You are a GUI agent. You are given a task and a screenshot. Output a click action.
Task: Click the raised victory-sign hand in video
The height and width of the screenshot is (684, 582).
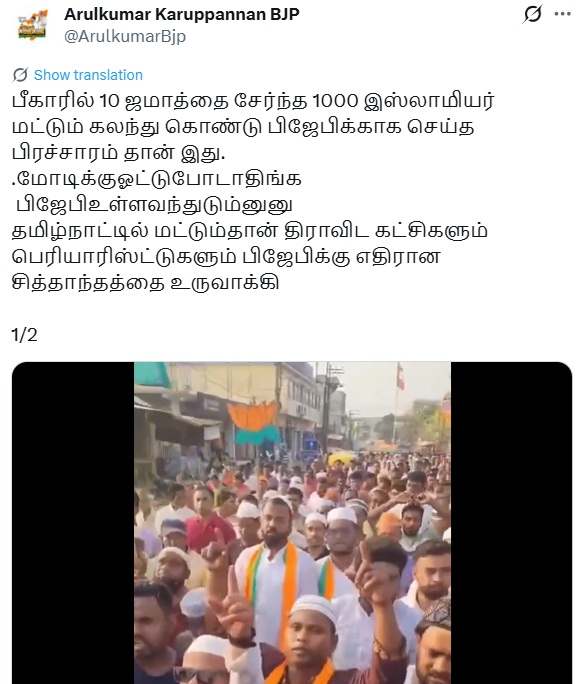[x=233, y=607]
